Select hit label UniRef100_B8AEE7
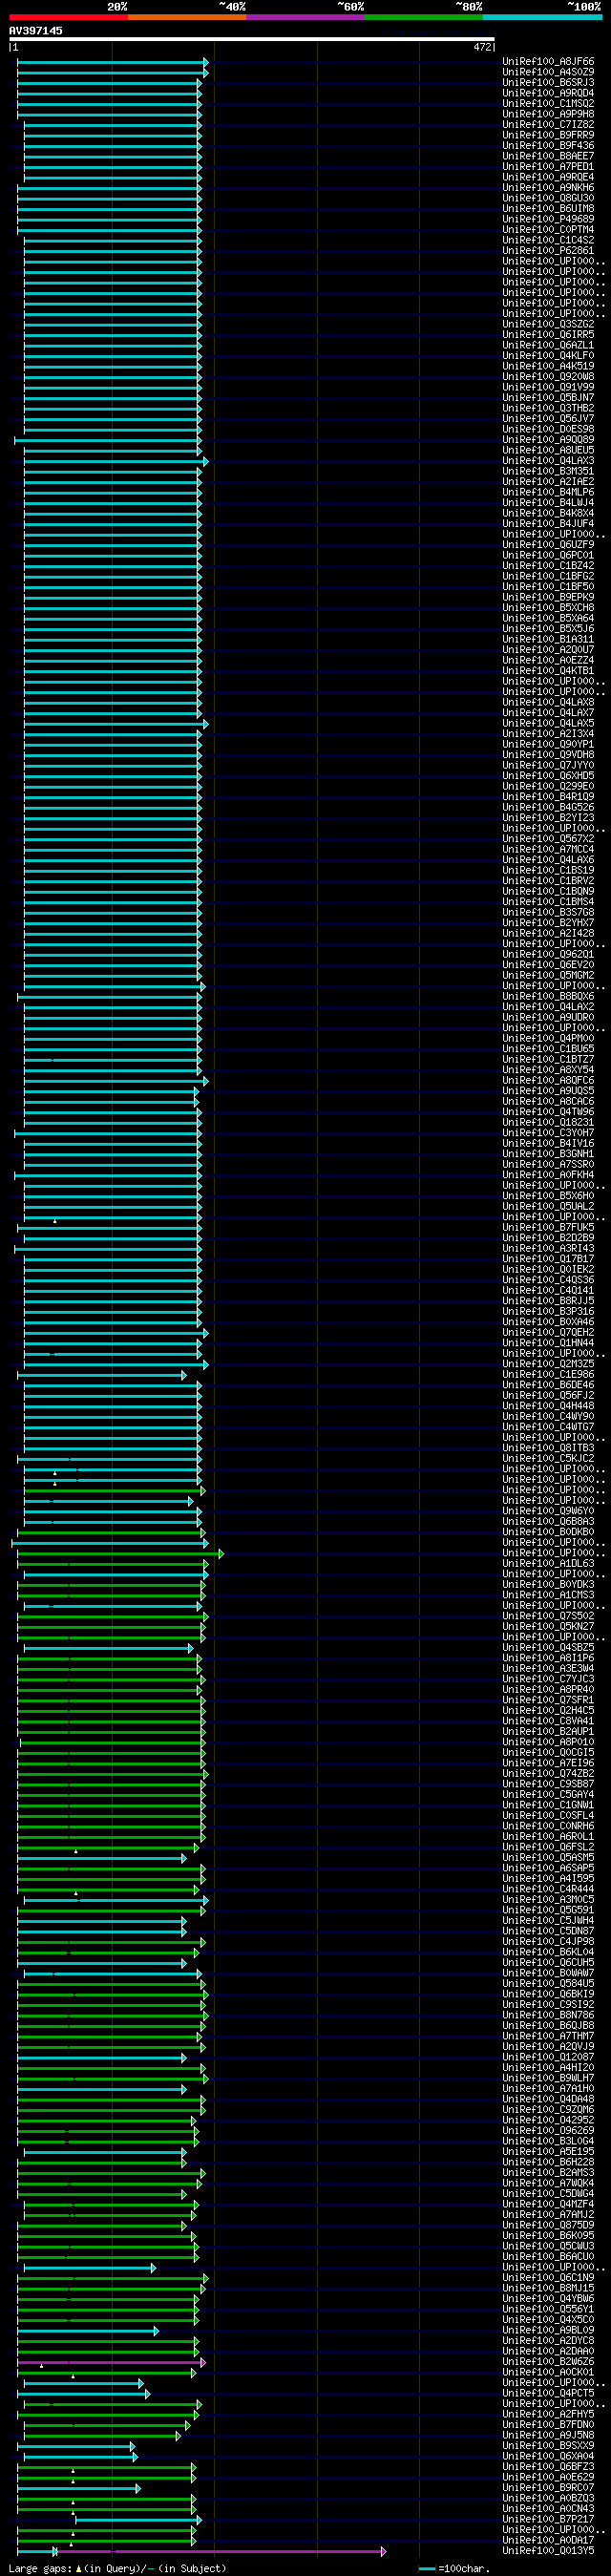The width and height of the screenshot is (611, 2576). click(x=548, y=156)
